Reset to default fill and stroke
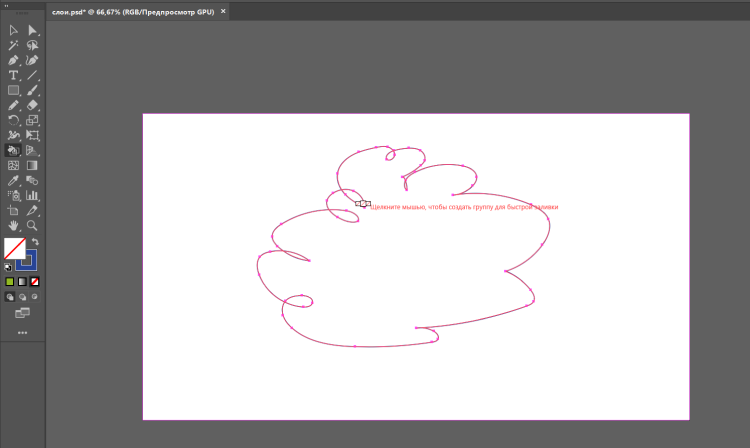The height and width of the screenshot is (448, 750). (8, 267)
